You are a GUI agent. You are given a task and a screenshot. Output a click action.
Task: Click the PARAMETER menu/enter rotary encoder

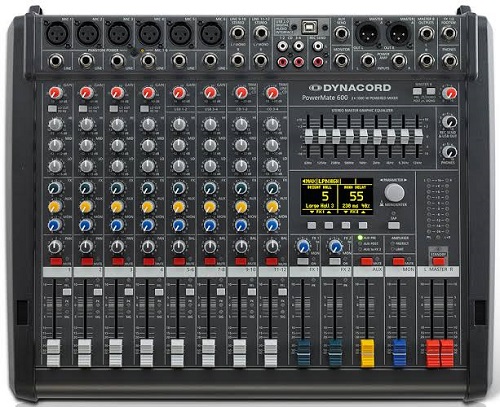(394, 193)
